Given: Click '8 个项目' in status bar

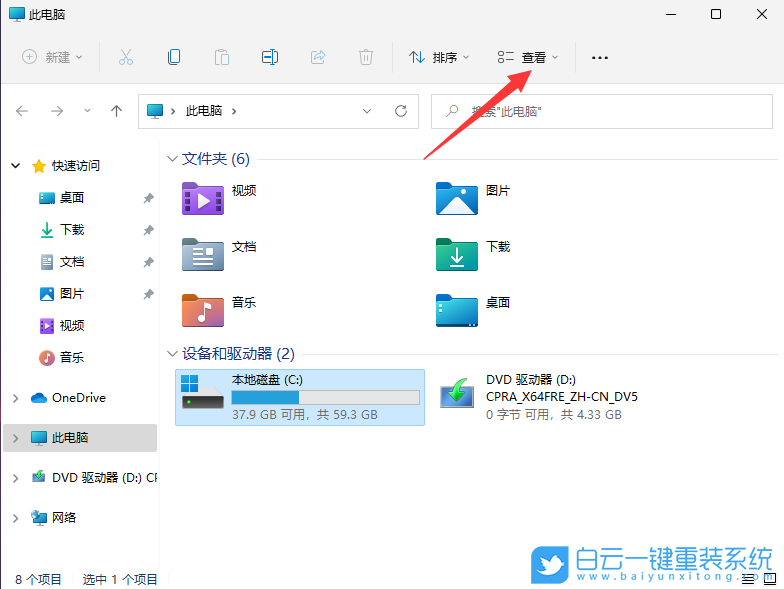Looking at the screenshot, I should 38,580.
